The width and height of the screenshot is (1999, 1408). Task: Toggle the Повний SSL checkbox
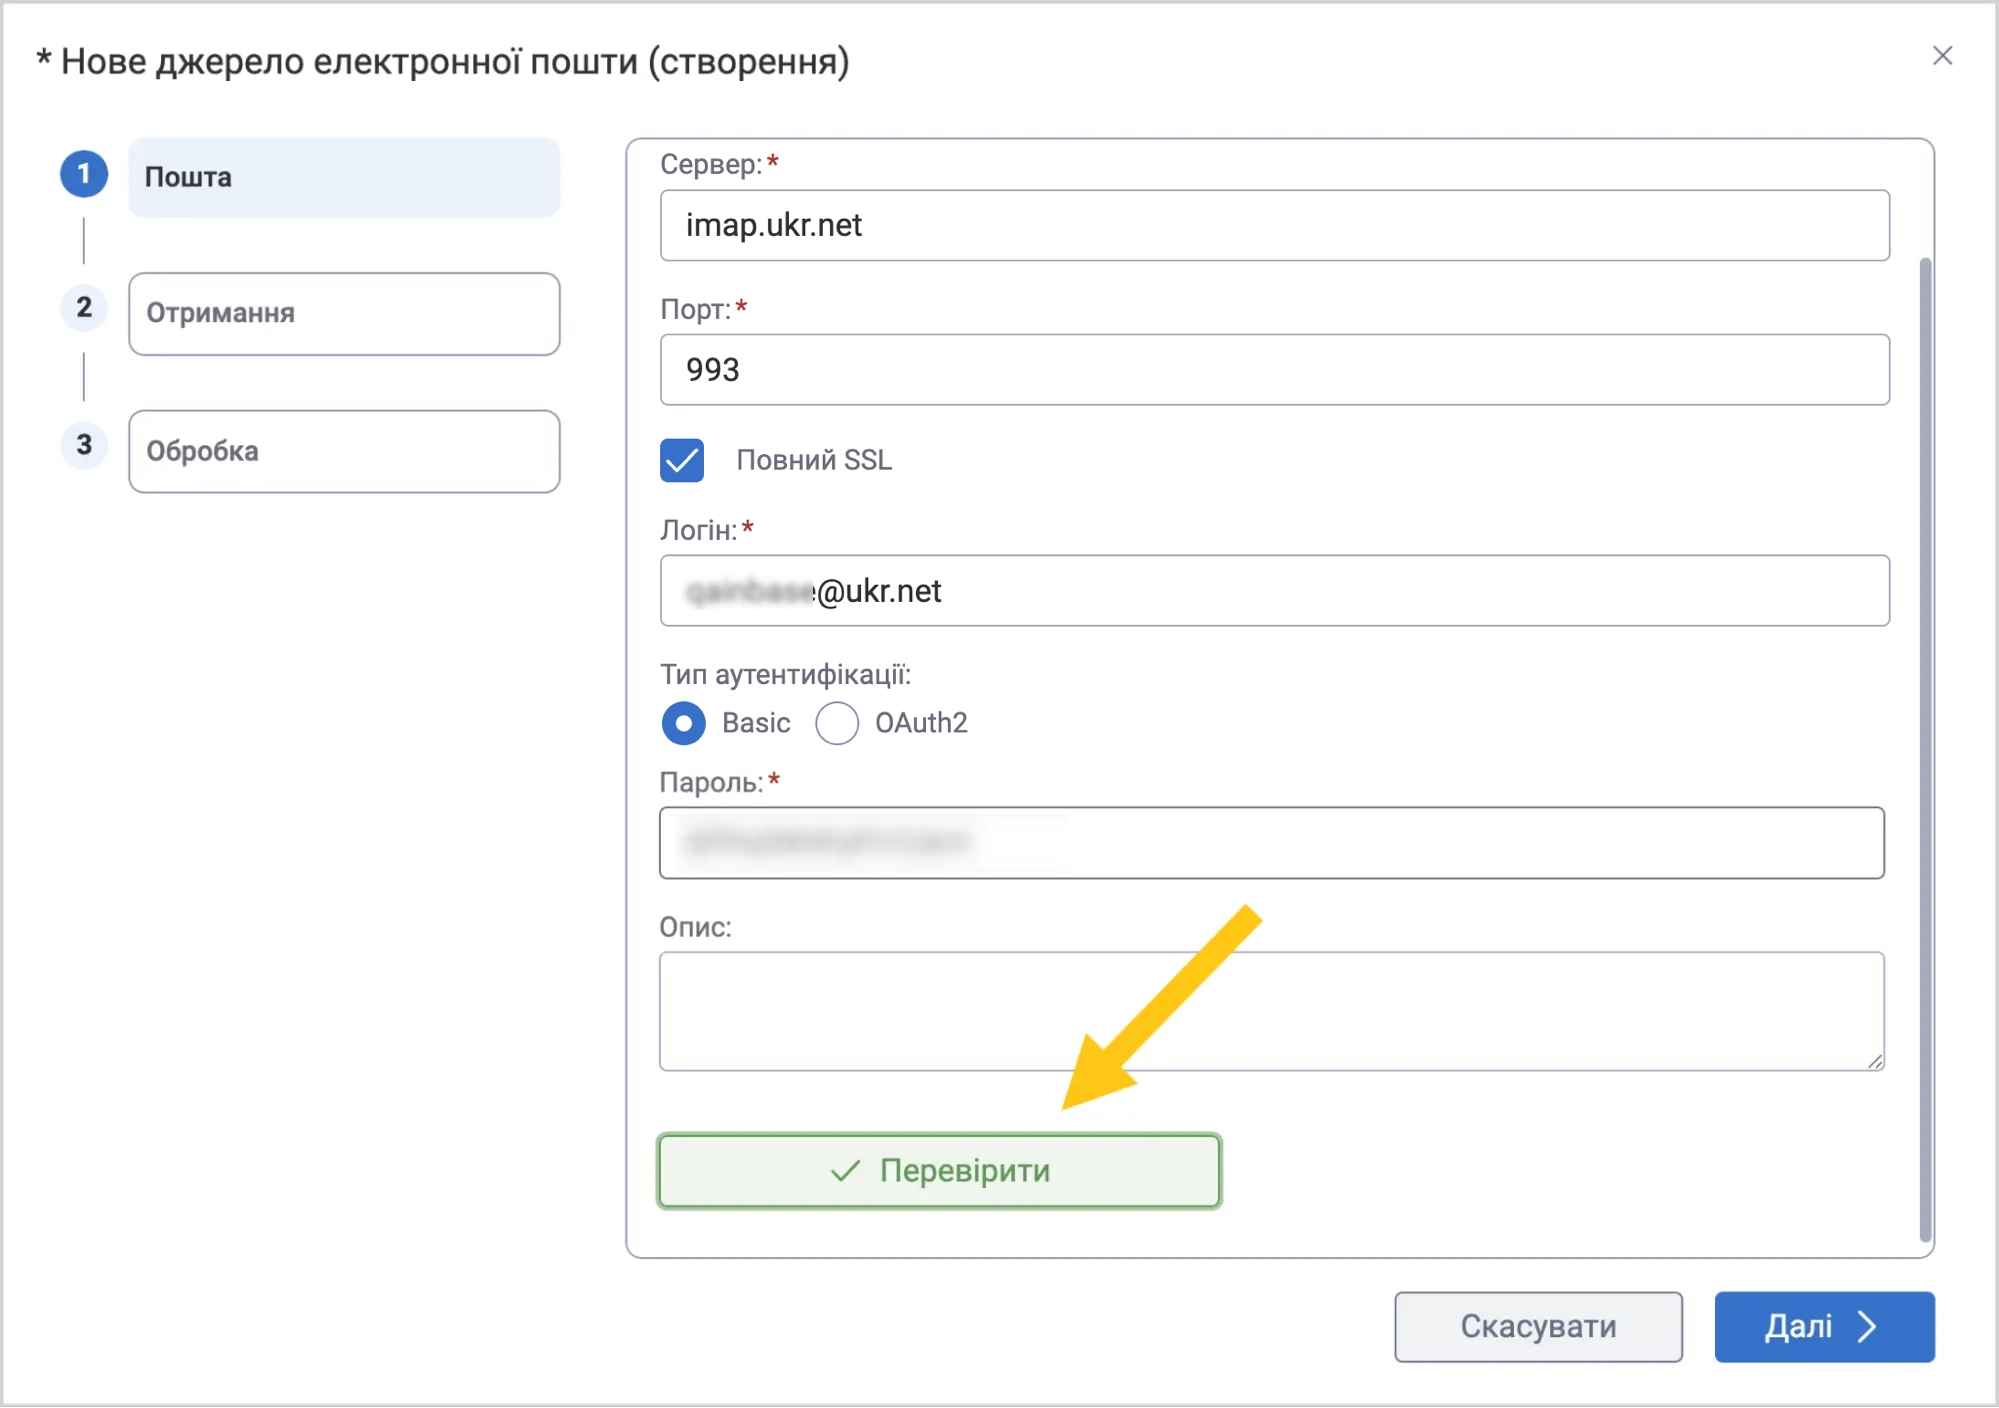(x=682, y=461)
